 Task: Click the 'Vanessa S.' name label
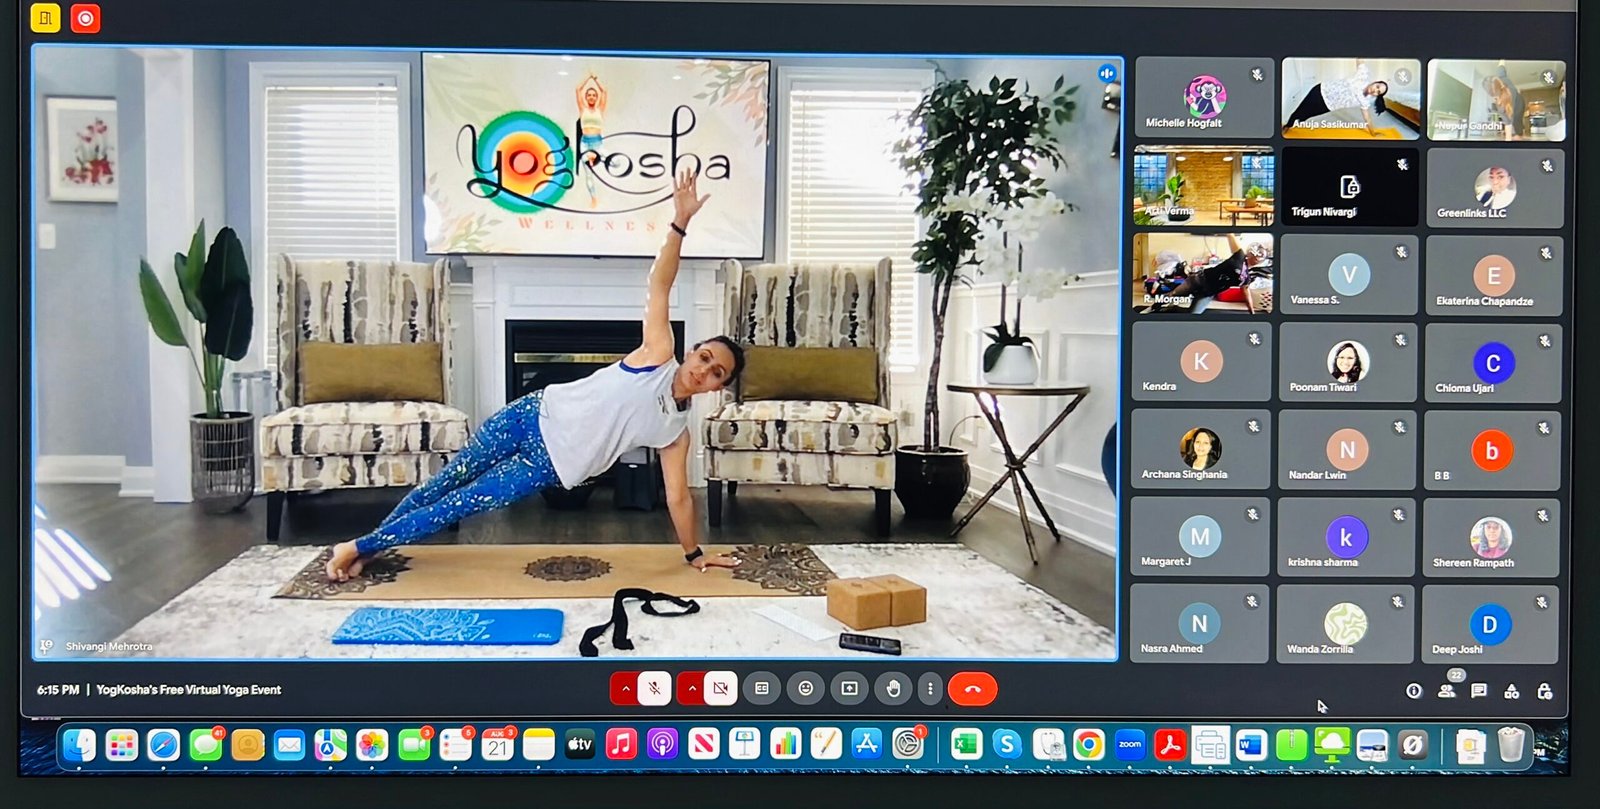1314,300
